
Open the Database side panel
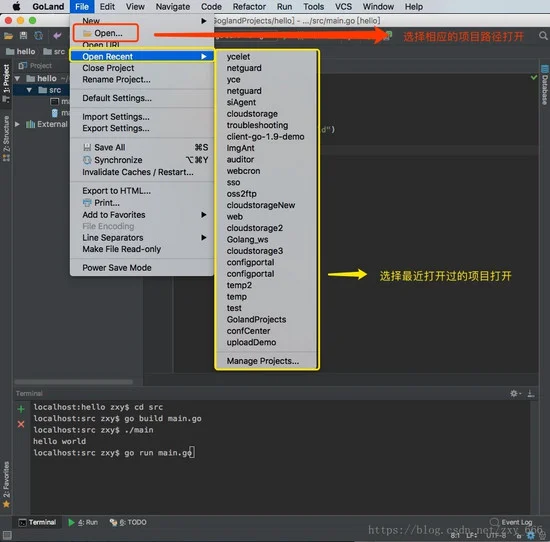click(544, 85)
